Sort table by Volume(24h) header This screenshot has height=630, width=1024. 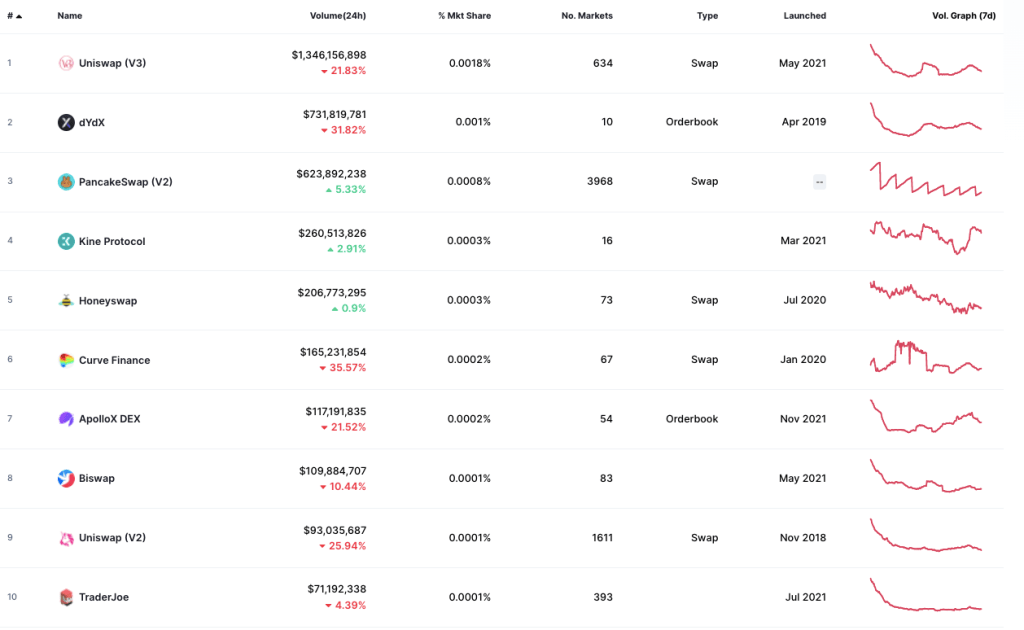pyautogui.click(x=338, y=16)
